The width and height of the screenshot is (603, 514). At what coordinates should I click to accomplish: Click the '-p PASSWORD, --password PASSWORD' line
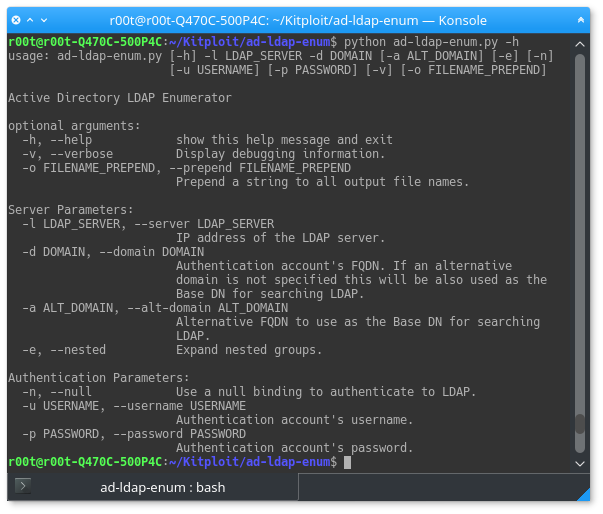pyautogui.click(x=134, y=434)
